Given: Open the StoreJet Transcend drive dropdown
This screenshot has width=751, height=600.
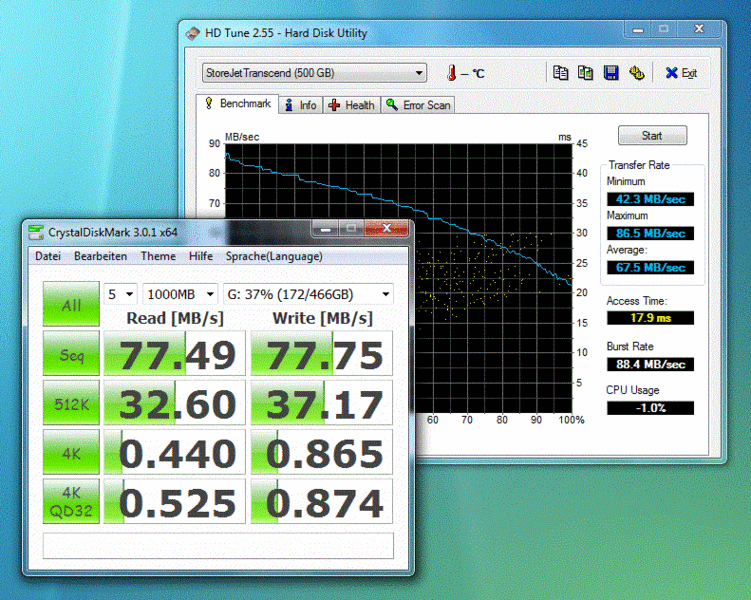Looking at the screenshot, I should 314,73.
